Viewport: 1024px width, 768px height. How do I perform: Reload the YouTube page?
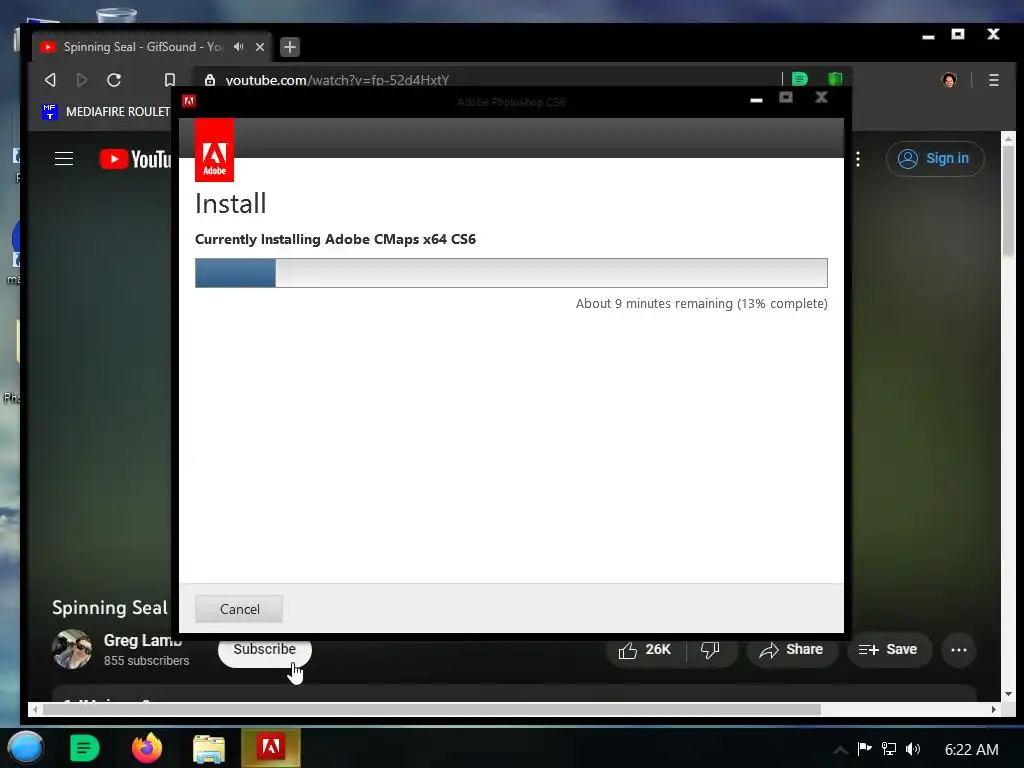pyautogui.click(x=114, y=80)
